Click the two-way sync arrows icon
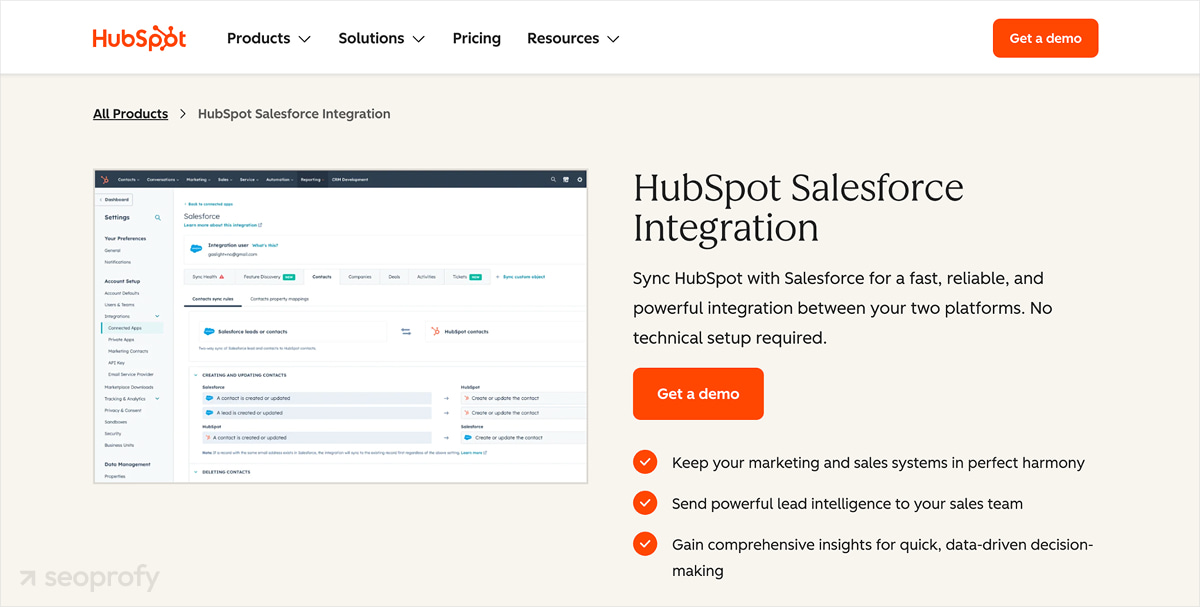Viewport: 1200px width, 607px height. point(406,331)
